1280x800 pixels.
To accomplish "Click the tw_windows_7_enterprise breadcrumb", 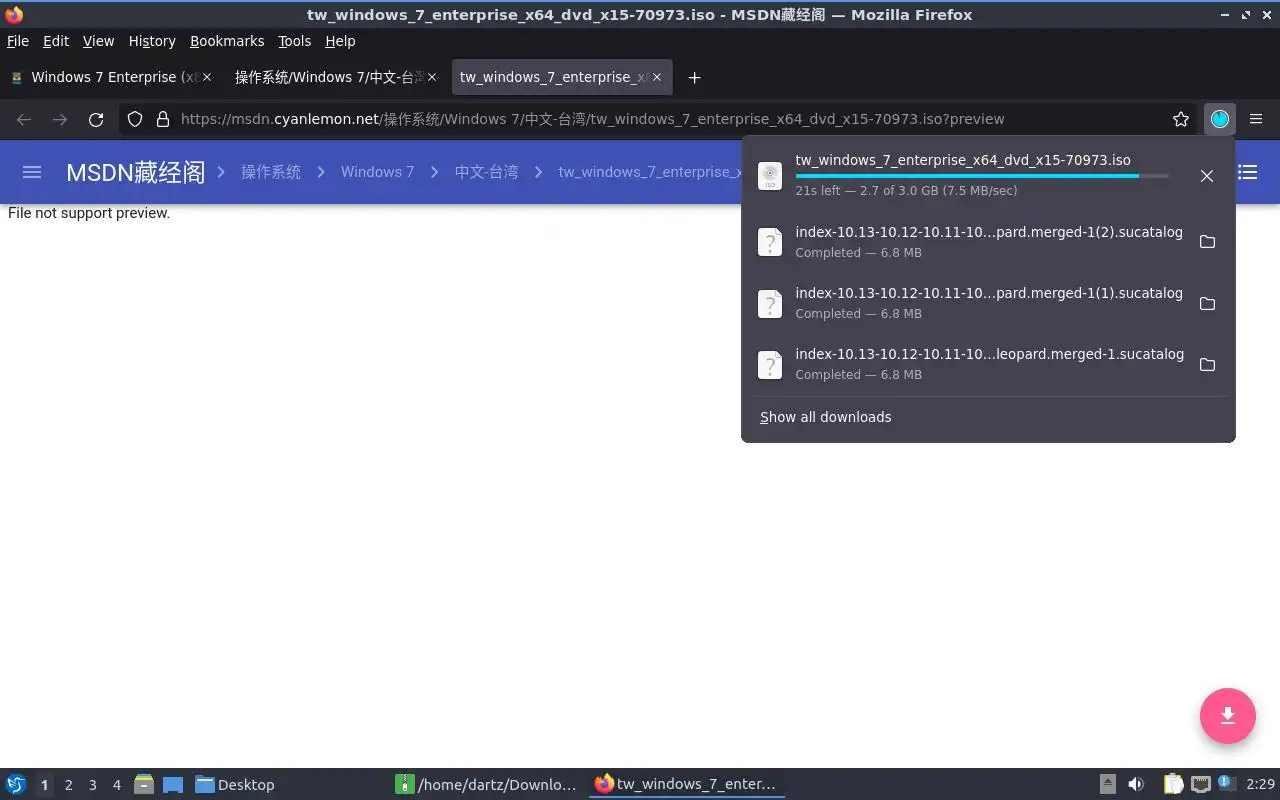I will tap(649, 172).
